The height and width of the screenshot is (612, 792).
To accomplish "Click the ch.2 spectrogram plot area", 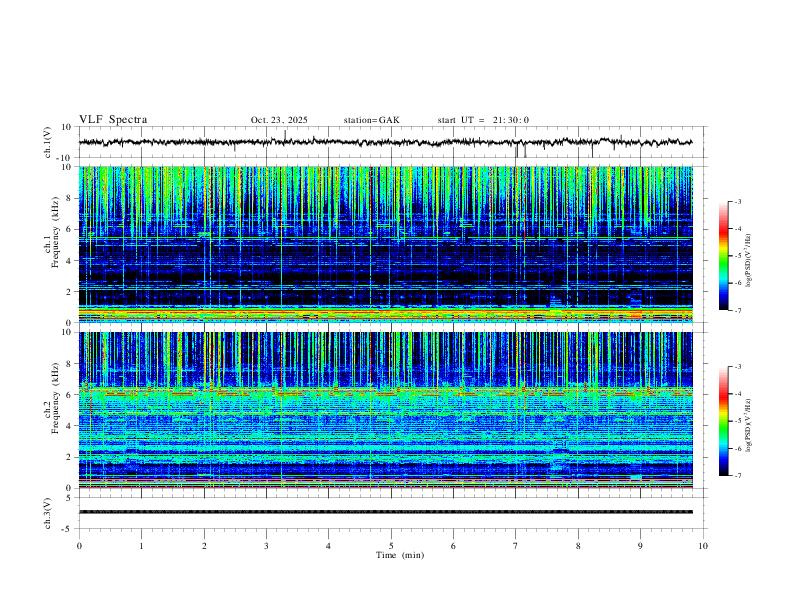I will tap(385, 410).
